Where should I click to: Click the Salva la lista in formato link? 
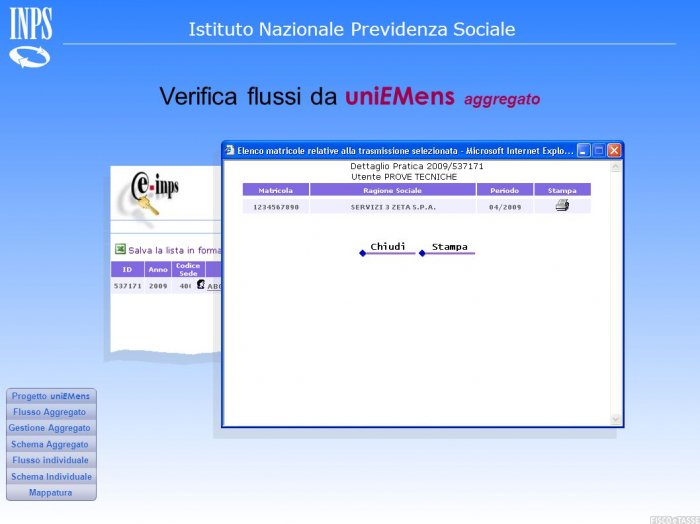[175, 250]
